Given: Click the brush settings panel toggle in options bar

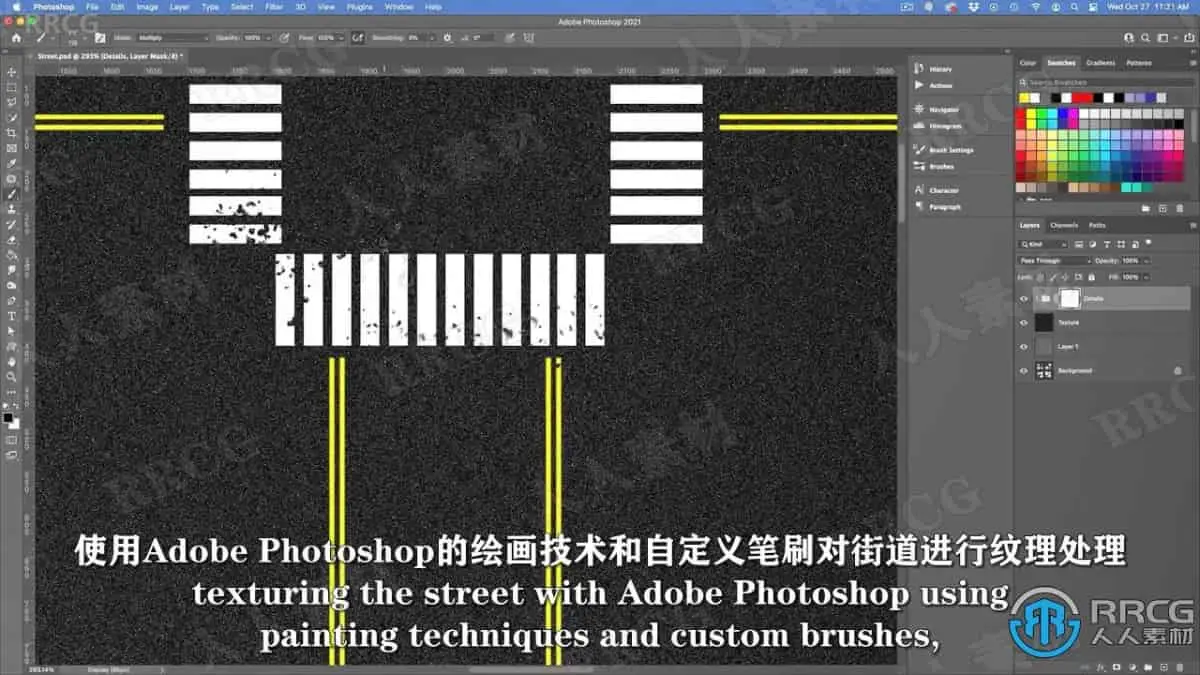Looking at the screenshot, I should click(x=100, y=38).
